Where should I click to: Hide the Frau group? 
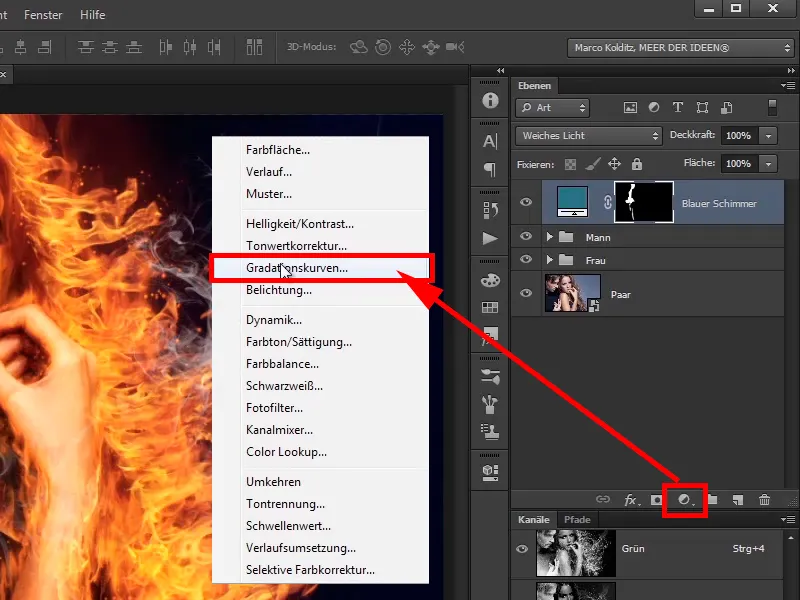click(x=526, y=259)
